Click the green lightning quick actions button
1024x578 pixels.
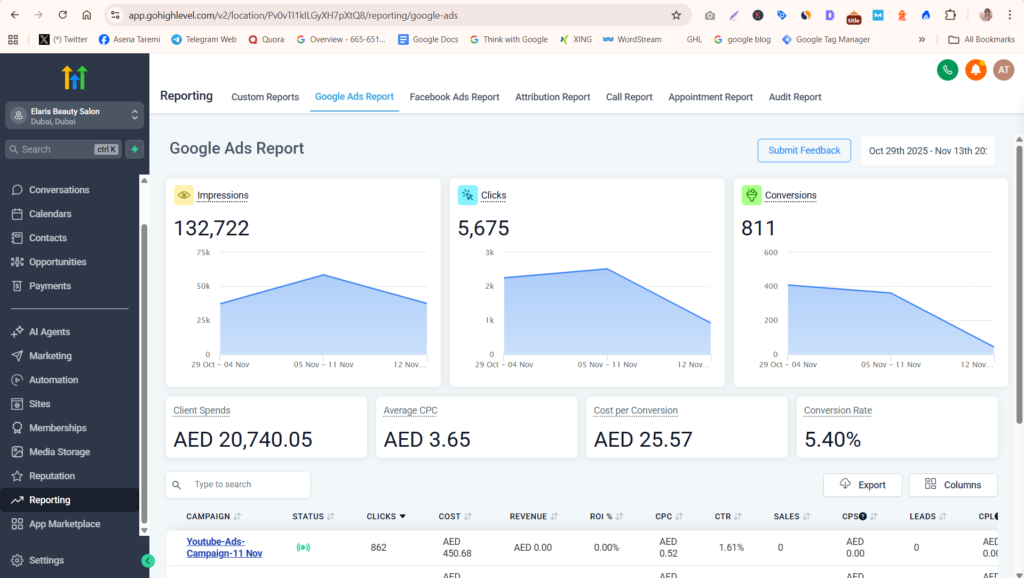tap(135, 150)
